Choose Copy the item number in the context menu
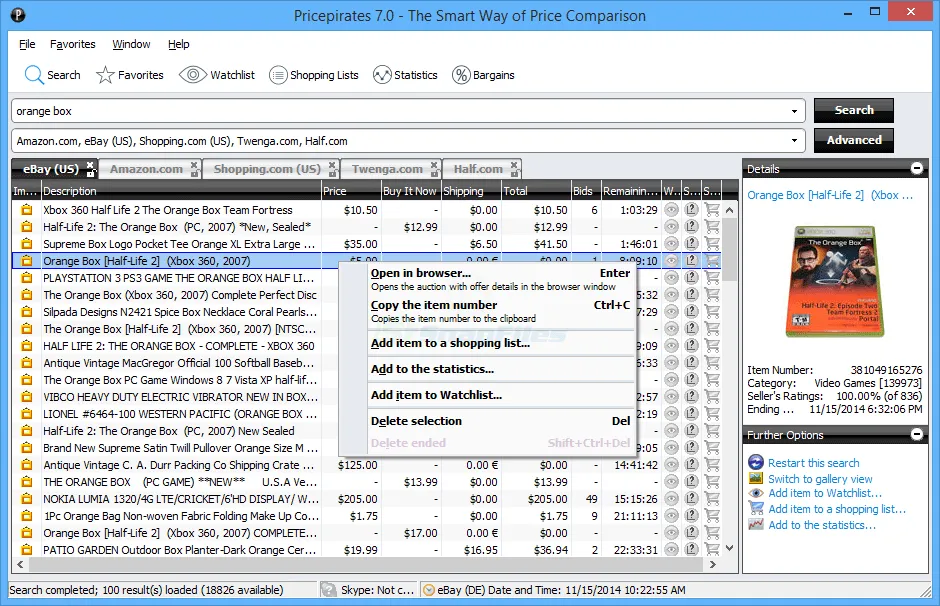 501,311
